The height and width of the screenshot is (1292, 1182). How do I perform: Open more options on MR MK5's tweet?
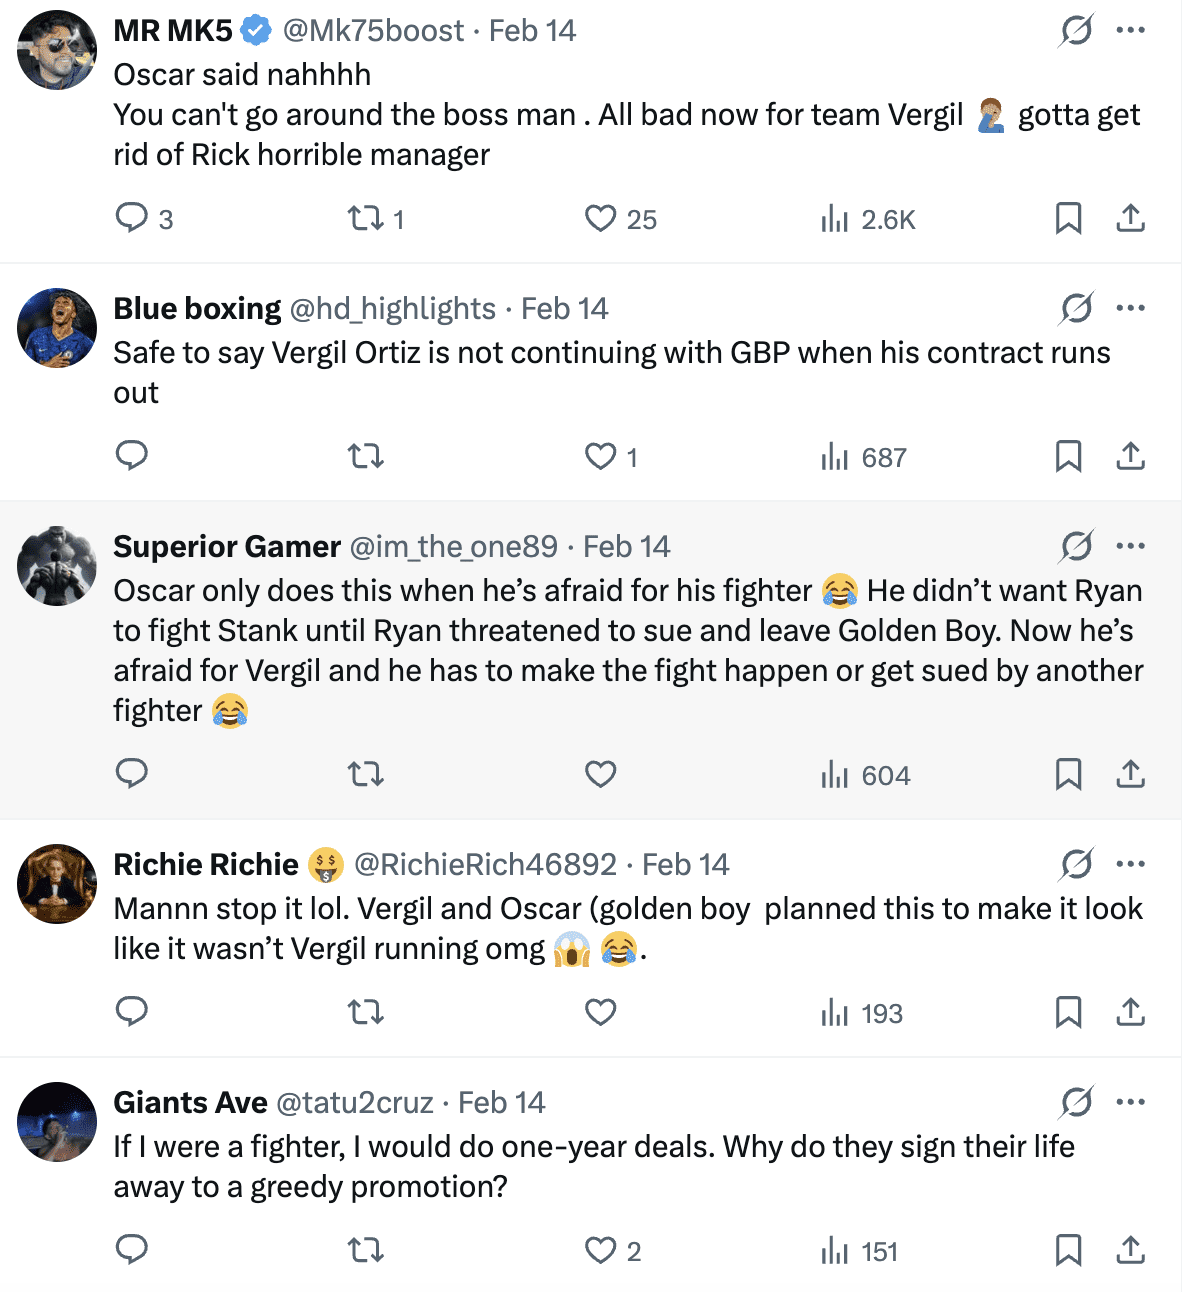[1130, 30]
